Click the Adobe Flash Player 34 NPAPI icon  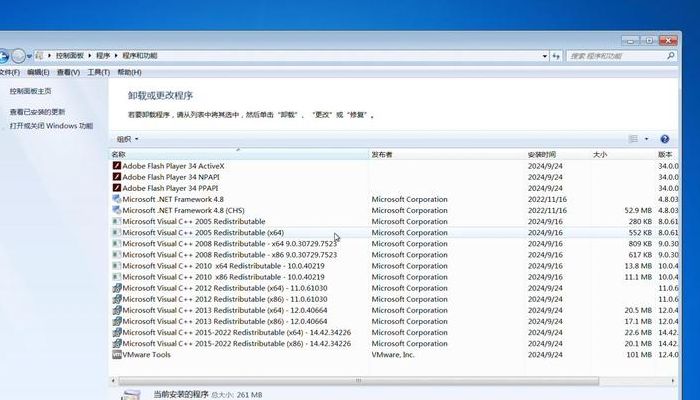(x=117, y=177)
